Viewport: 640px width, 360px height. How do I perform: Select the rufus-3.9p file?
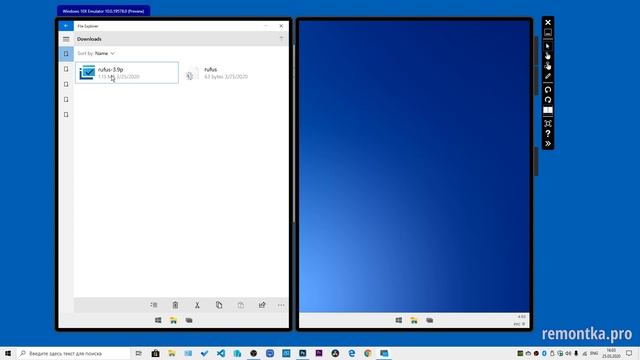(x=127, y=73)
